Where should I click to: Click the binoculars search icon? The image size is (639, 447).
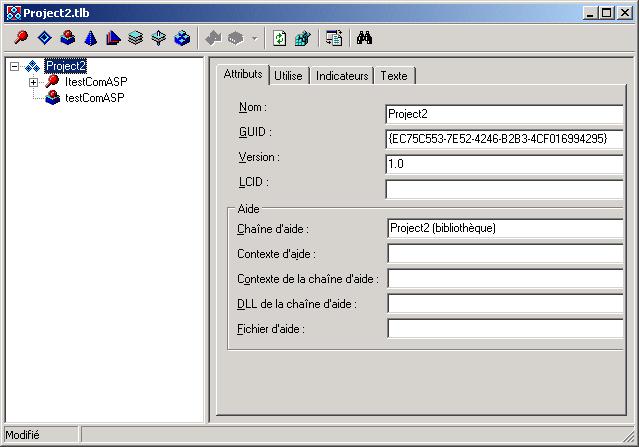click(365, 39)
